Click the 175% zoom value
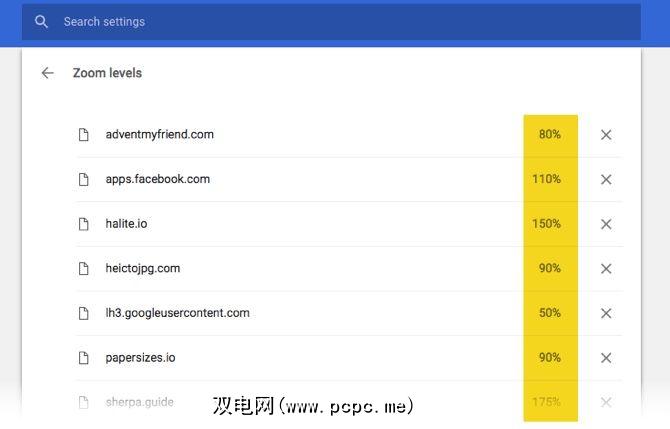 (x=547, y=402)
